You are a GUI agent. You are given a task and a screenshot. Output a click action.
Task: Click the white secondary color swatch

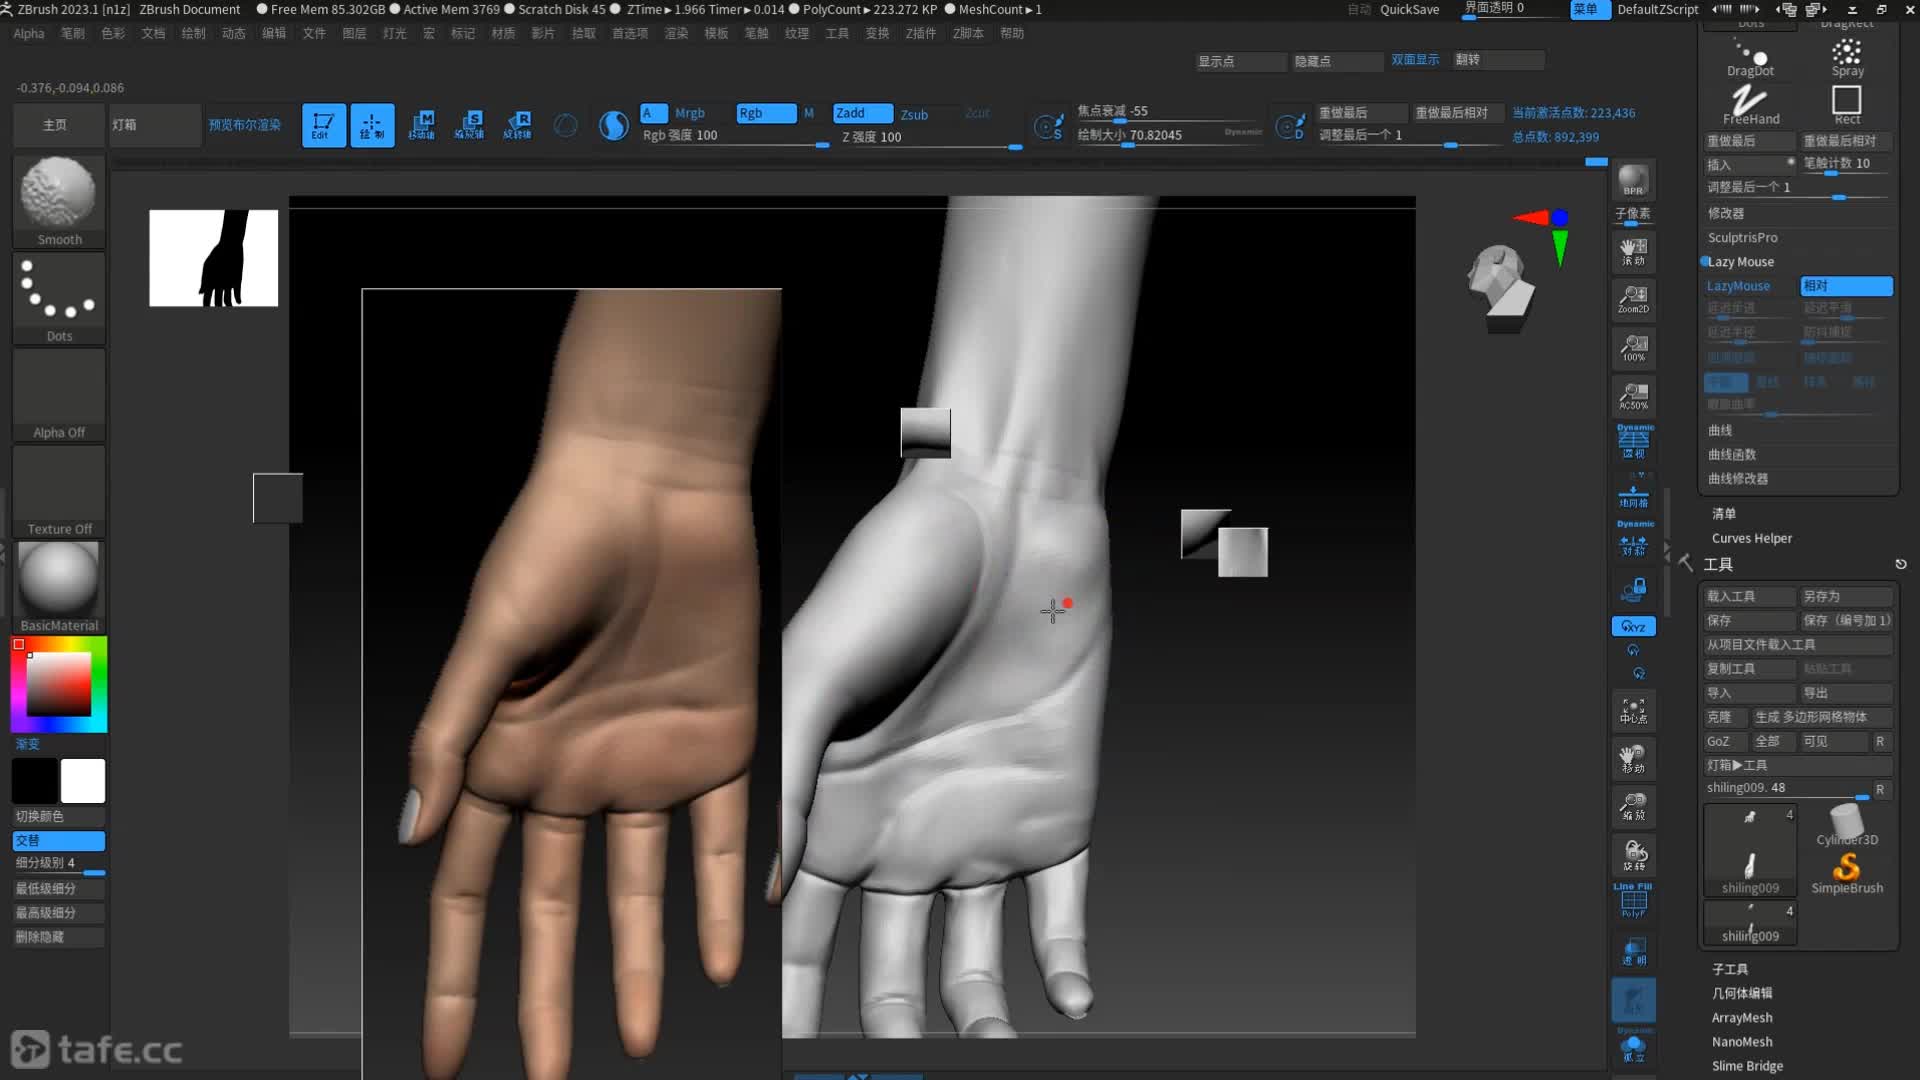[83, 781]
